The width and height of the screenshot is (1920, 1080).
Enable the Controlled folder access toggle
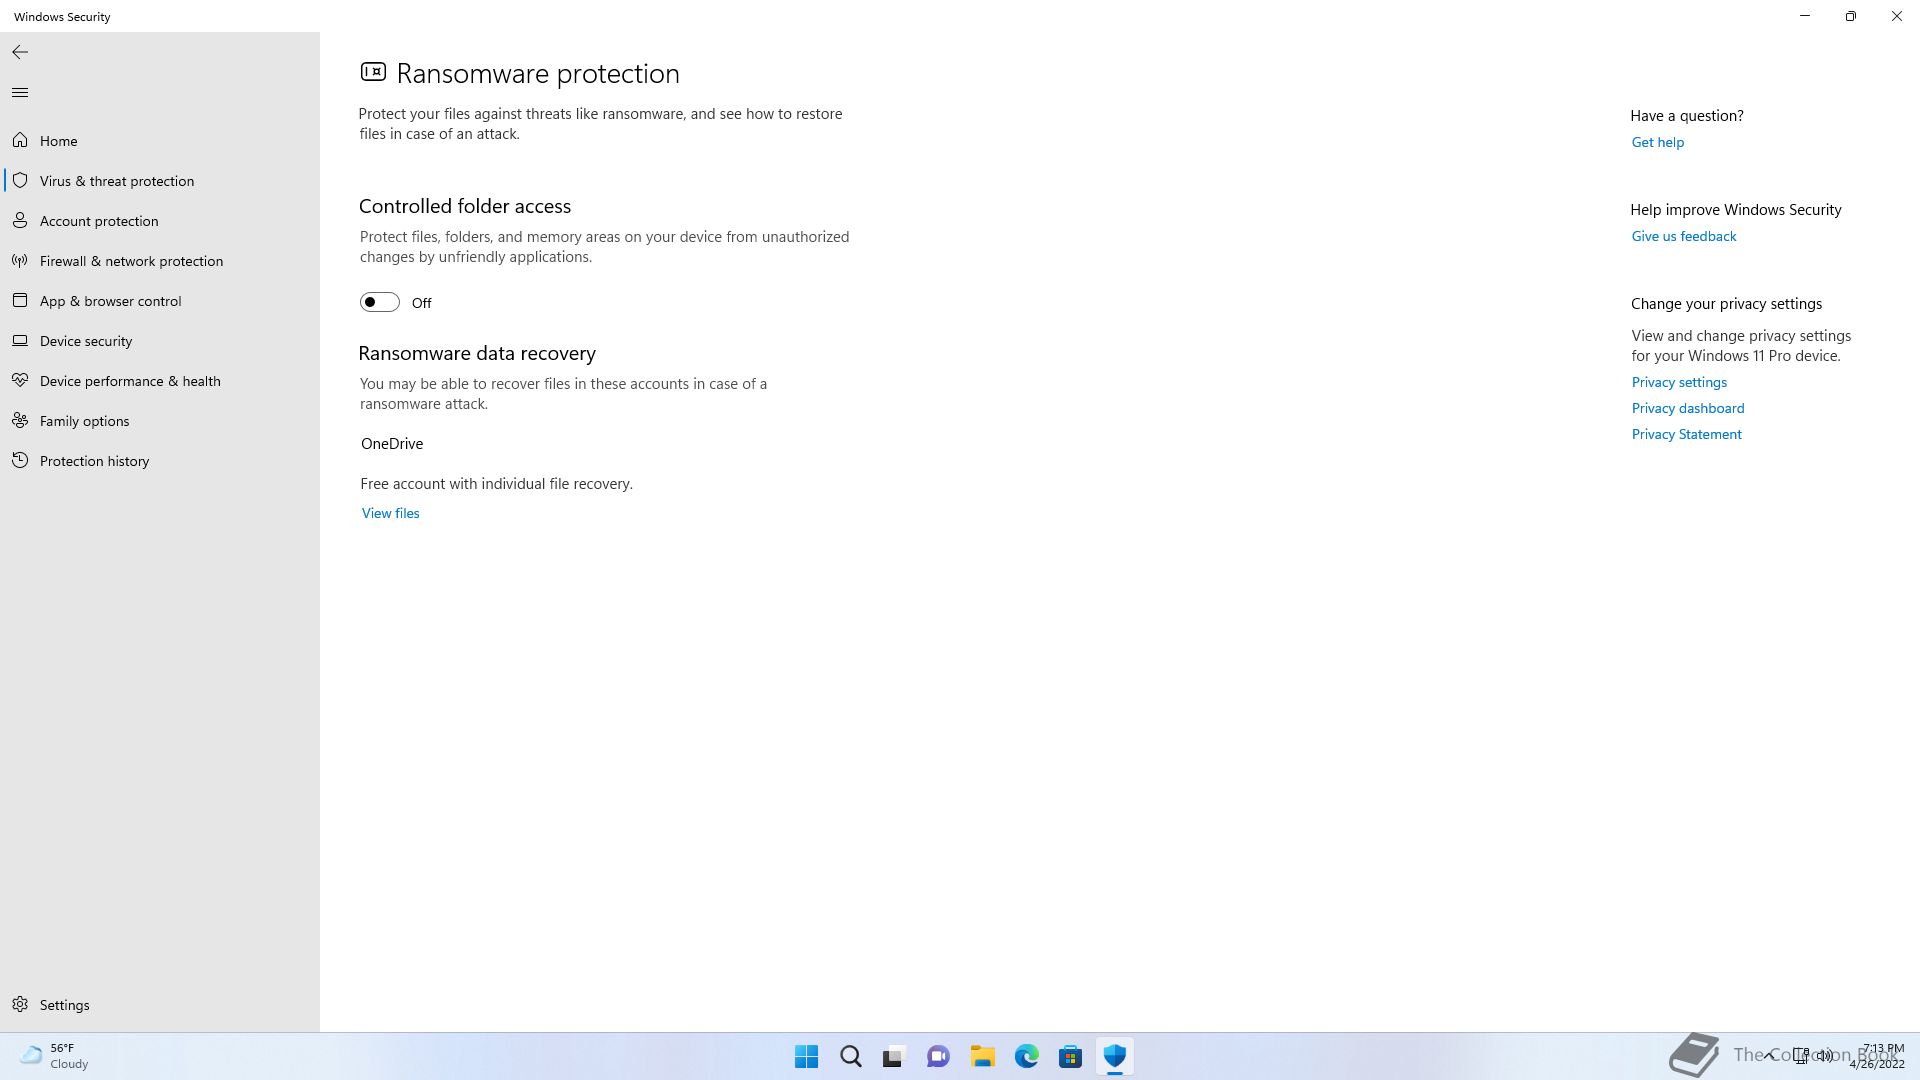coord(380,302)
